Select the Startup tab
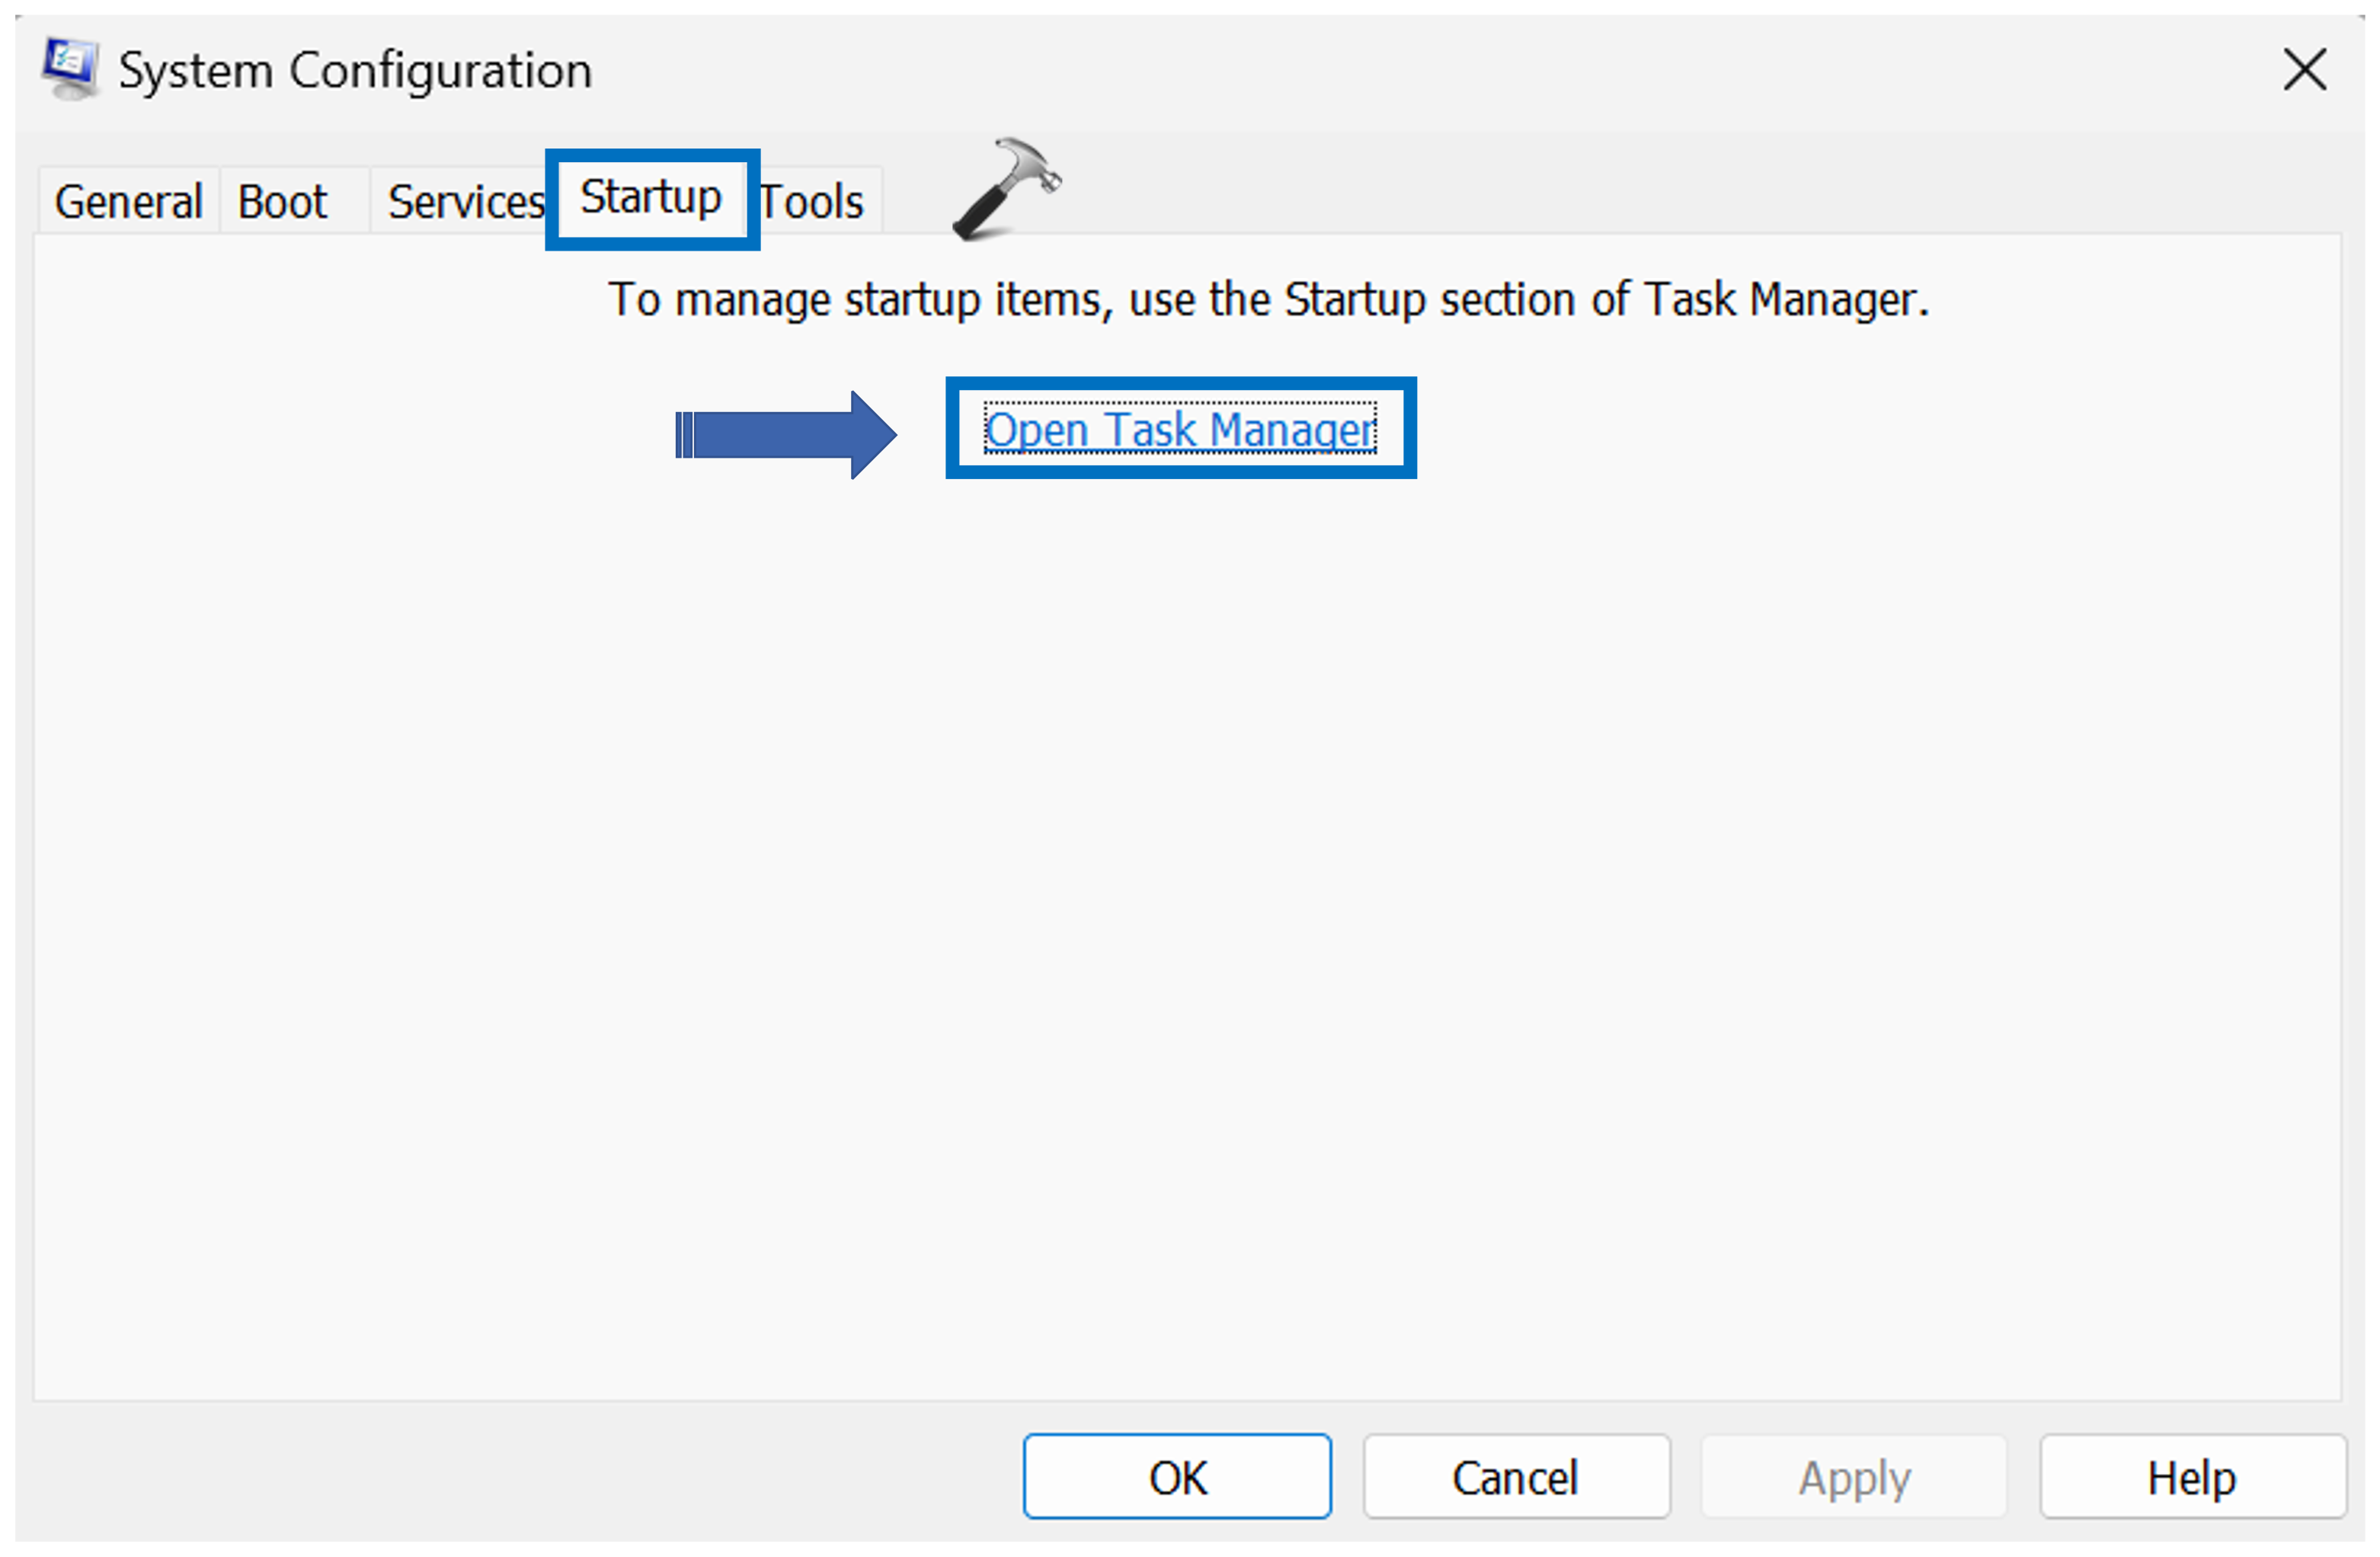This screenshot has height=1557, width=2380. 651,198
